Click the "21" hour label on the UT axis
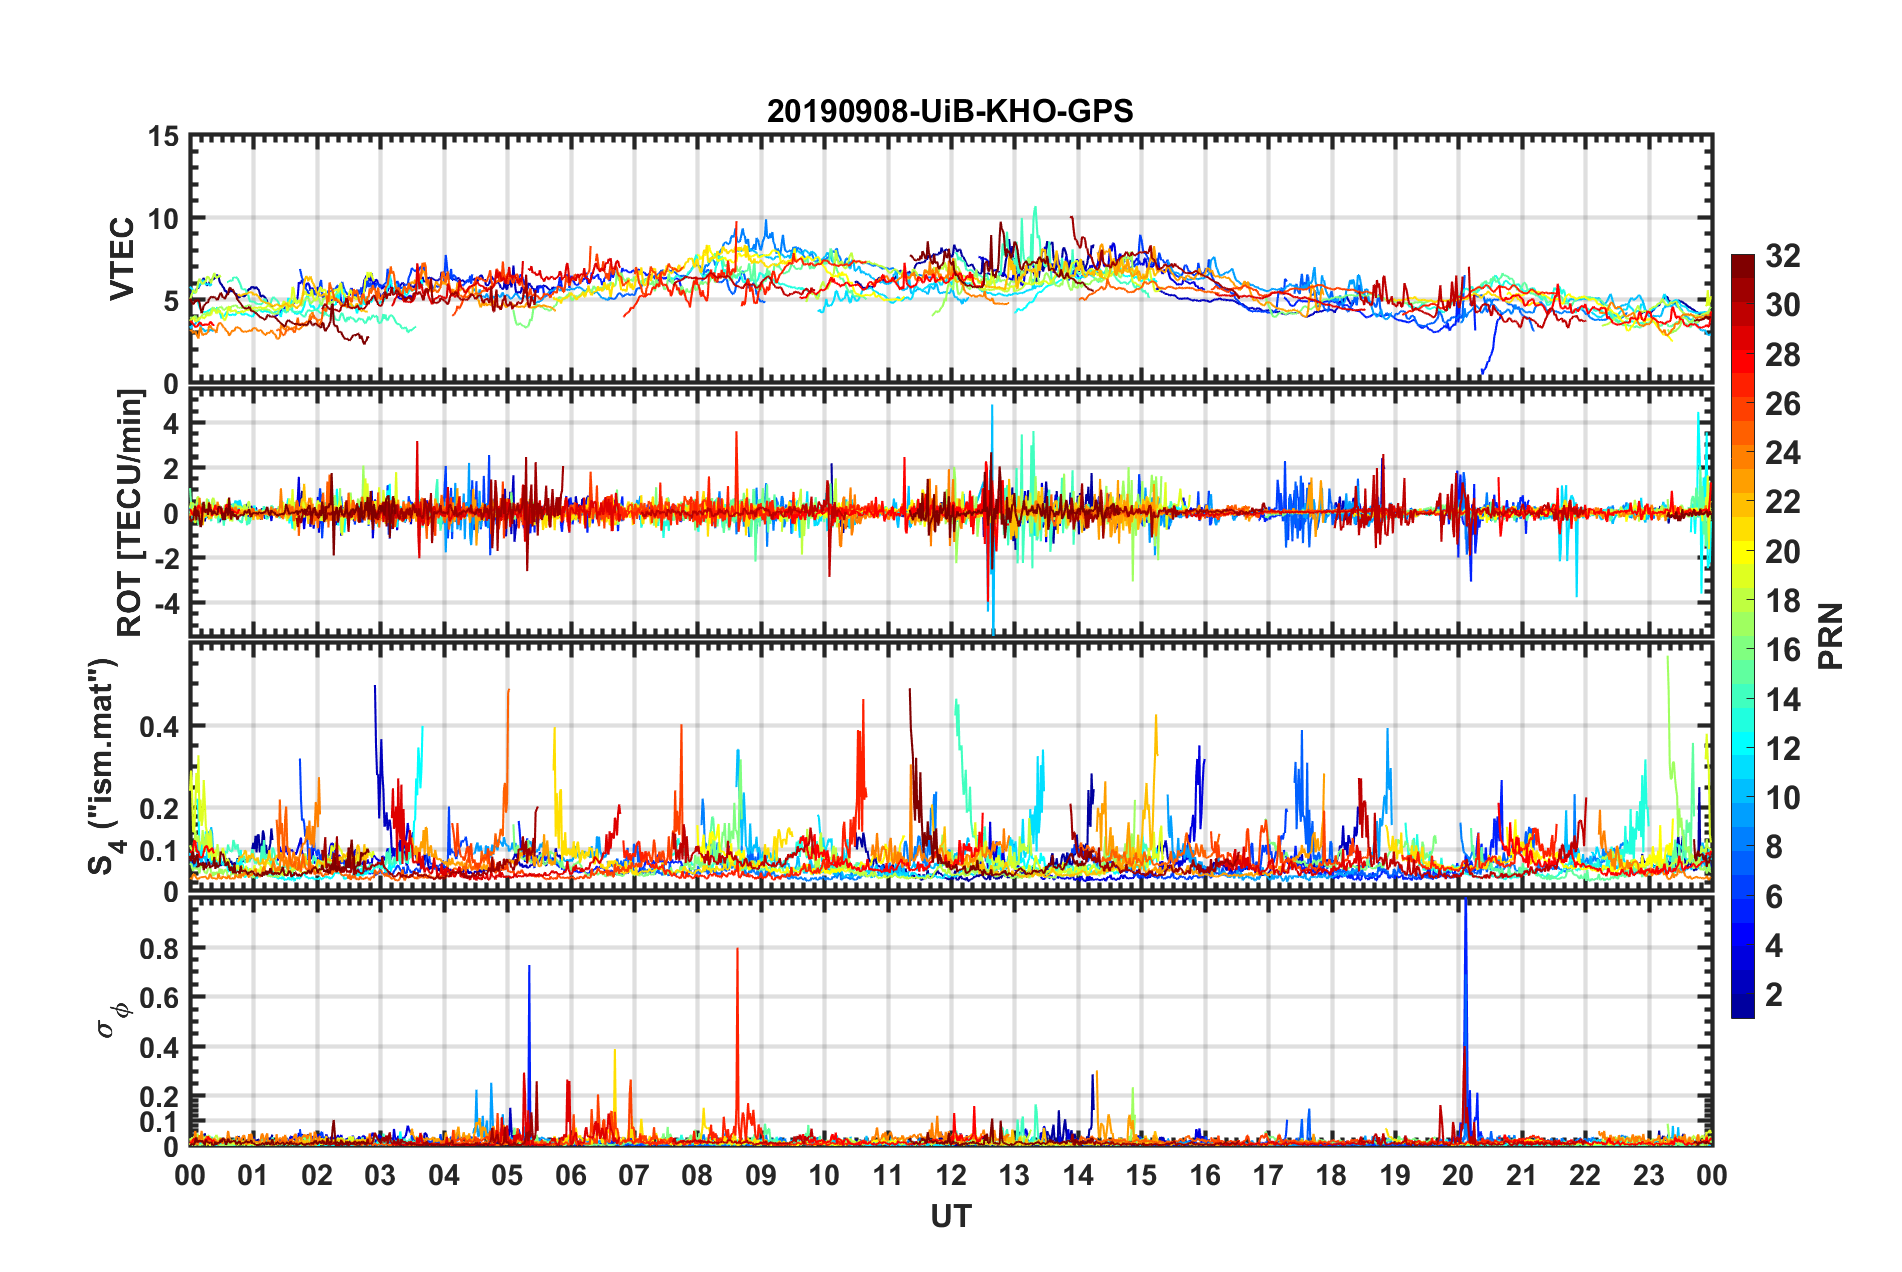The image size is (1902, 1272). [1522, 1175]
